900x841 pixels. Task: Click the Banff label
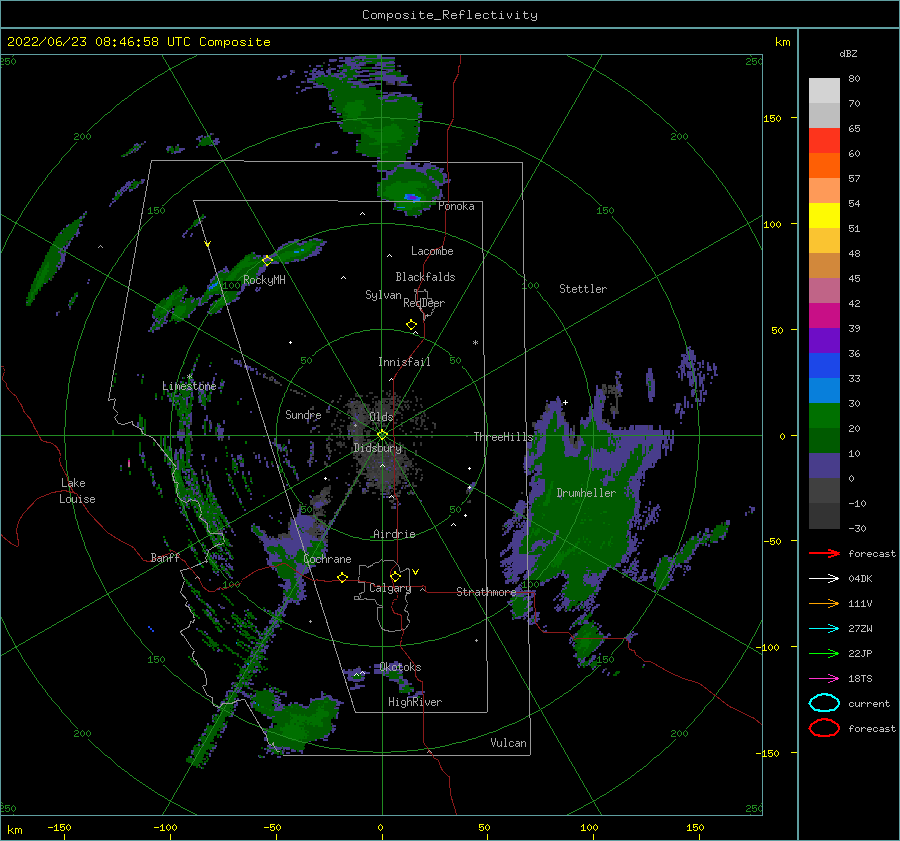click(x=165, y=557)
